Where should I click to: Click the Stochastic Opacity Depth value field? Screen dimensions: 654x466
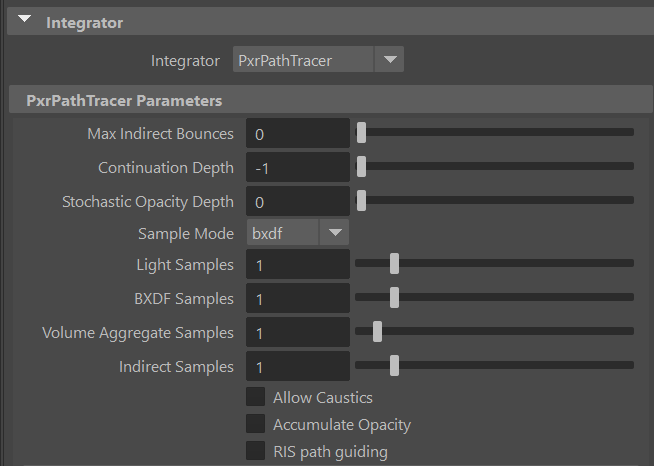point(298,202)
